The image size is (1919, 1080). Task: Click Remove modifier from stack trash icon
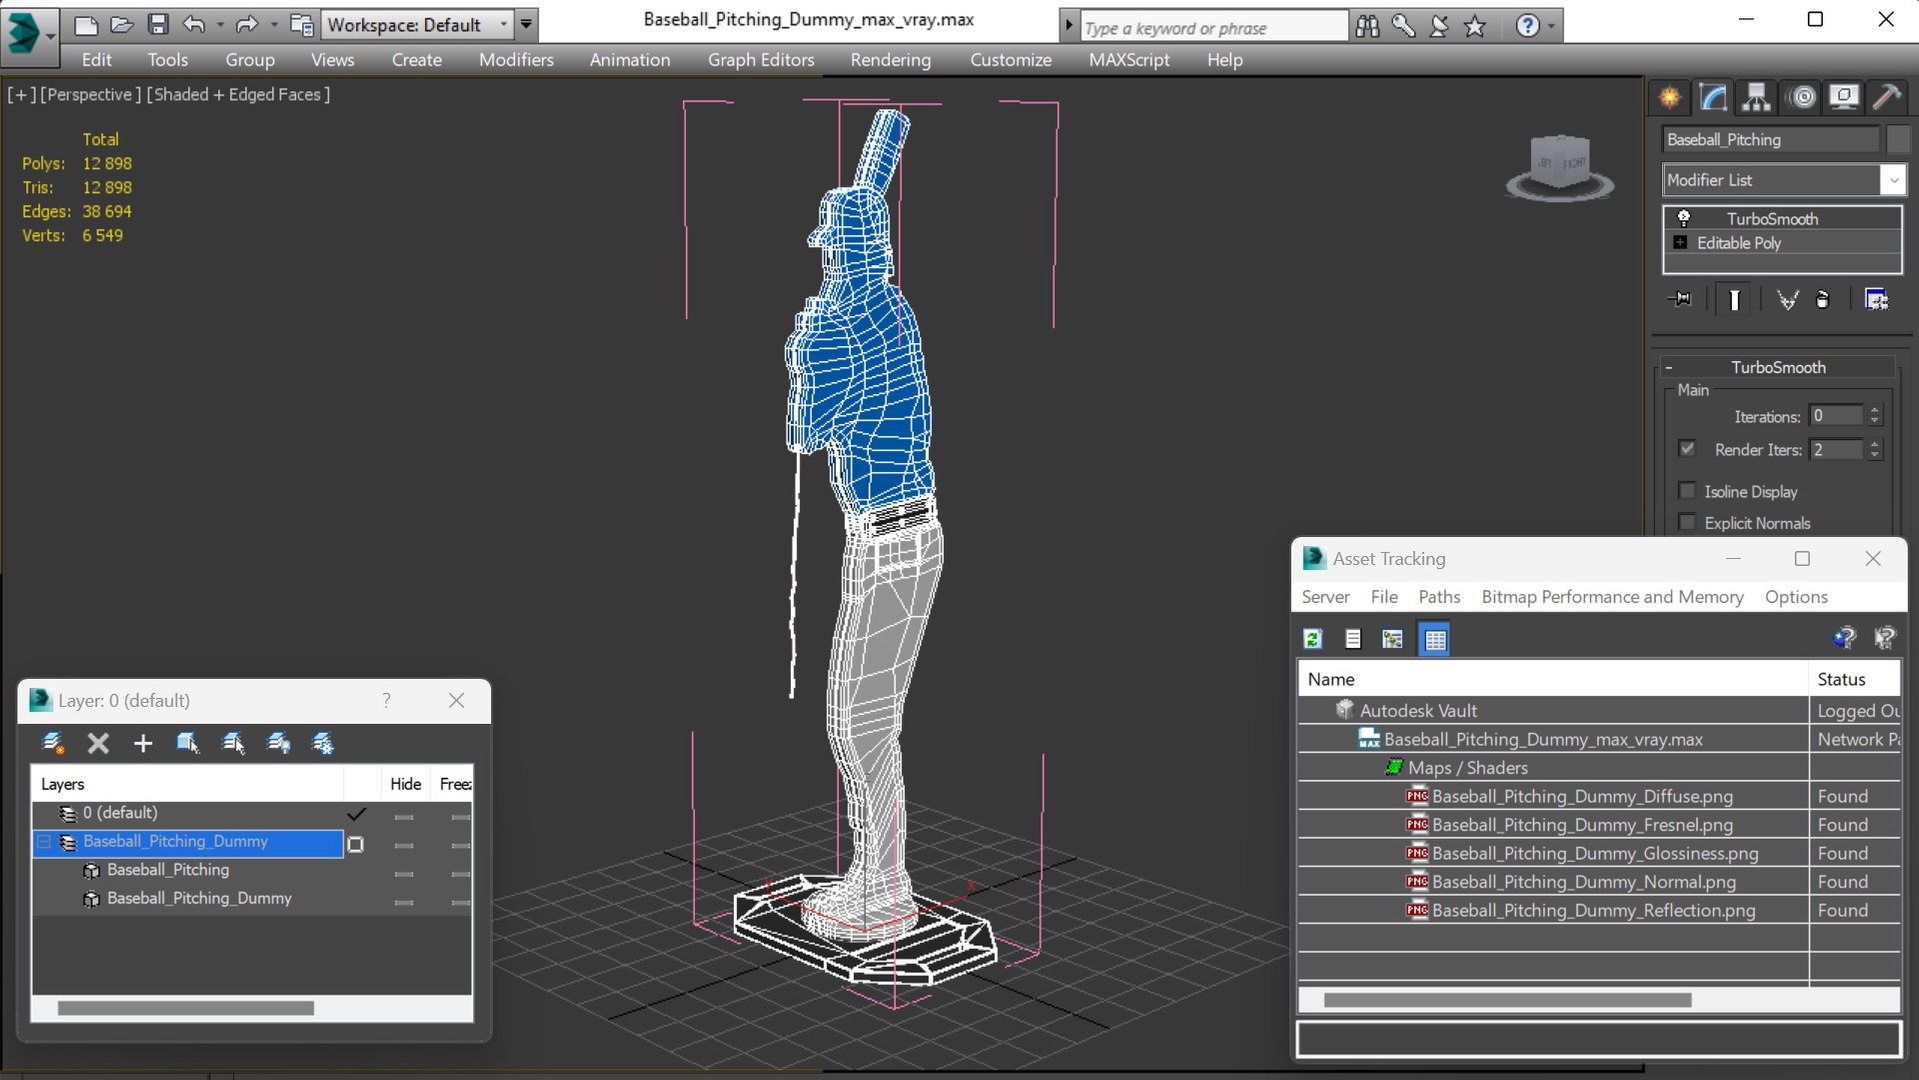tap(1822, 299)
